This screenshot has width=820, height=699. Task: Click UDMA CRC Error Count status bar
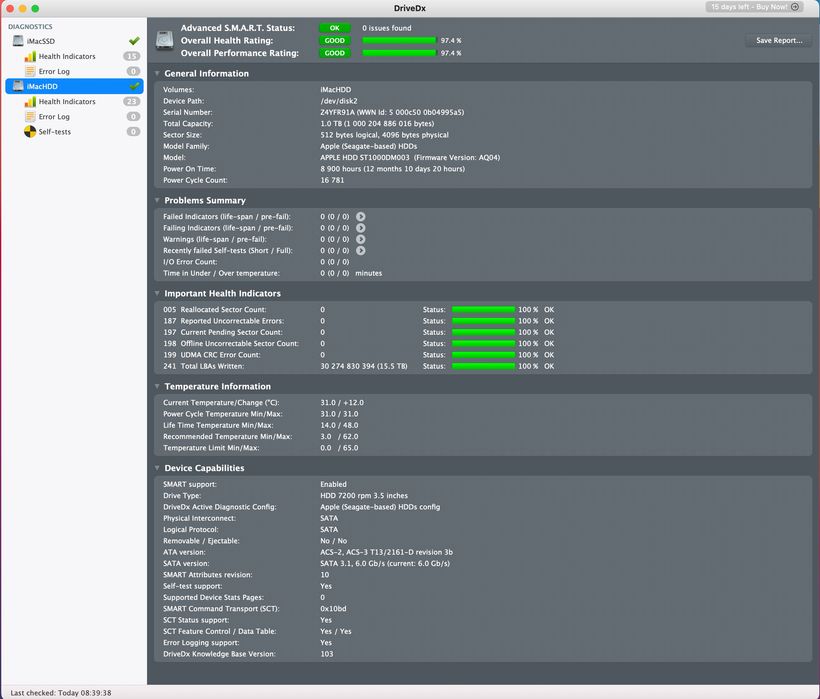pyautogui.click(x=483, y=355)
